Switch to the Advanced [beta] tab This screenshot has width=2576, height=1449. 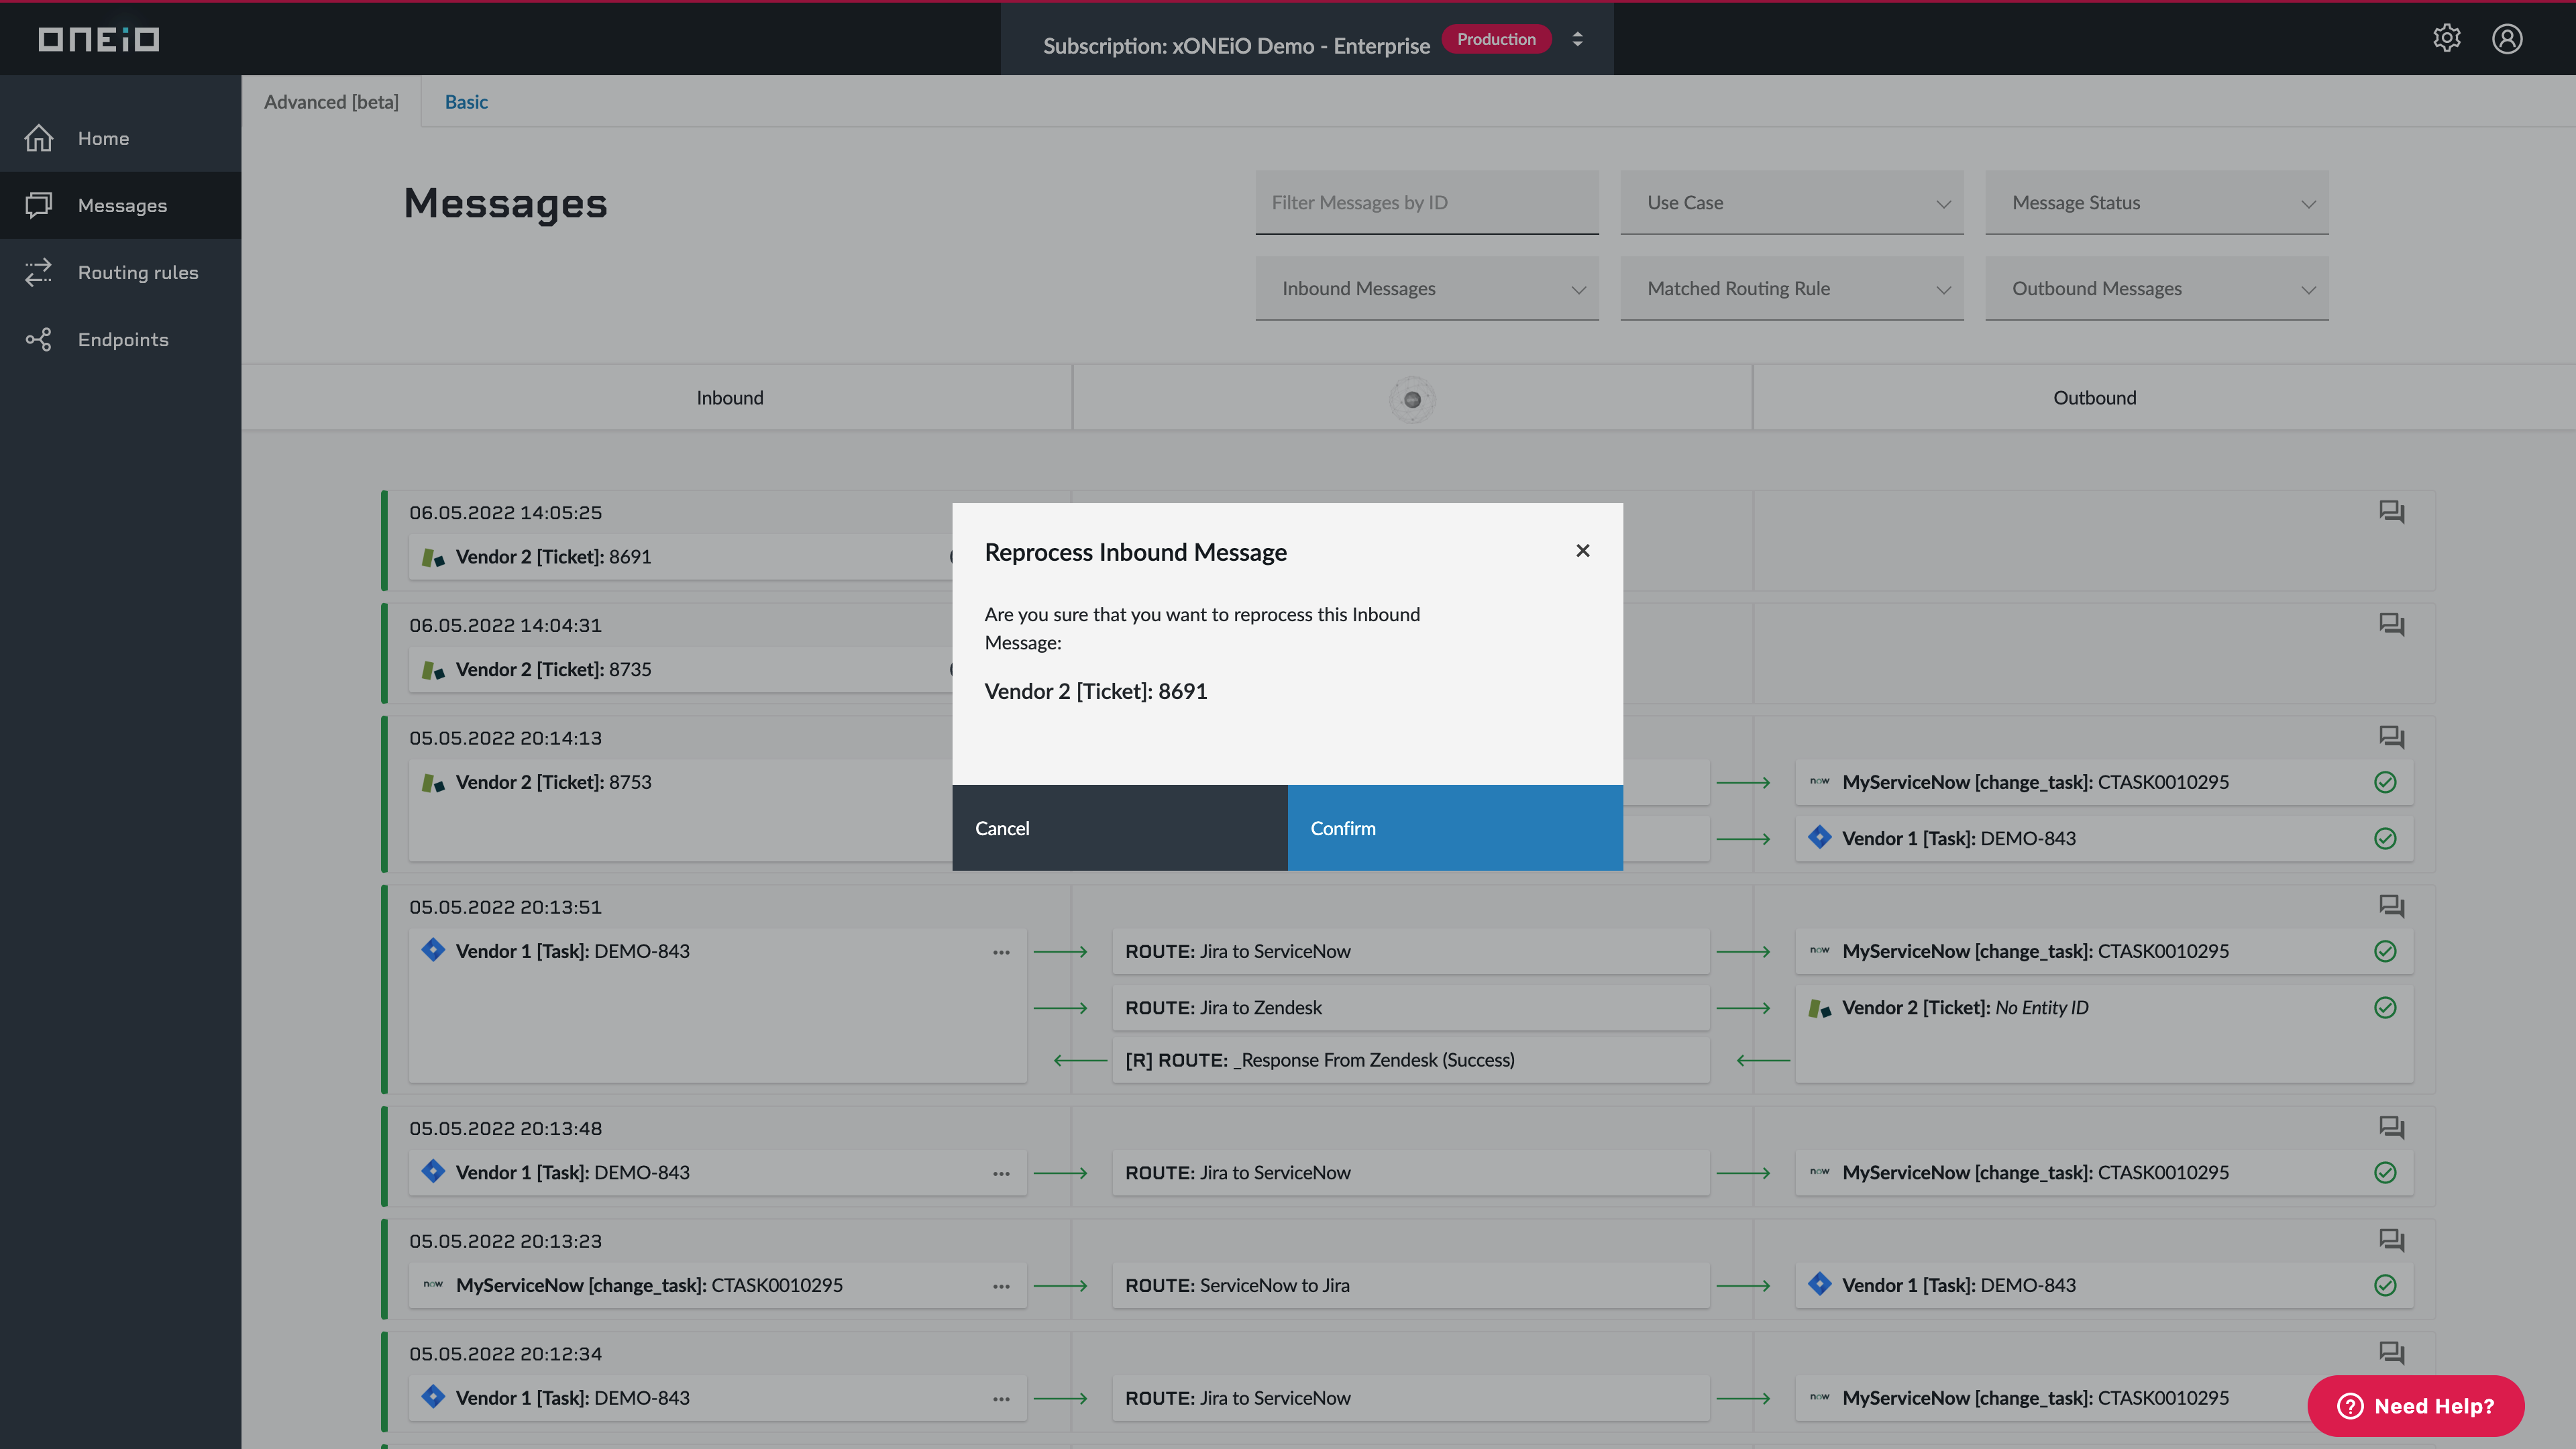tap(331, 102)
